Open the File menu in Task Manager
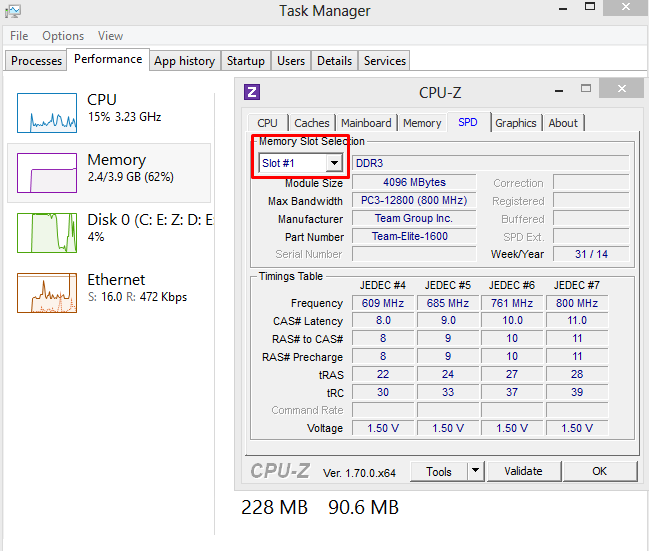The height and width of the screenshot is (551, 649). coord(19,36)
